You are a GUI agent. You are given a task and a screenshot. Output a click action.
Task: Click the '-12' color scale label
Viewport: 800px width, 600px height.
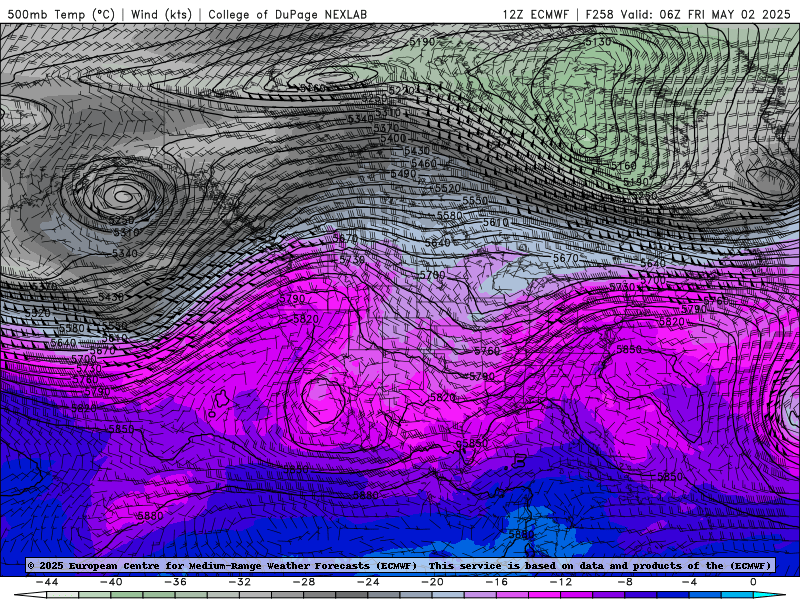point(561,582)
